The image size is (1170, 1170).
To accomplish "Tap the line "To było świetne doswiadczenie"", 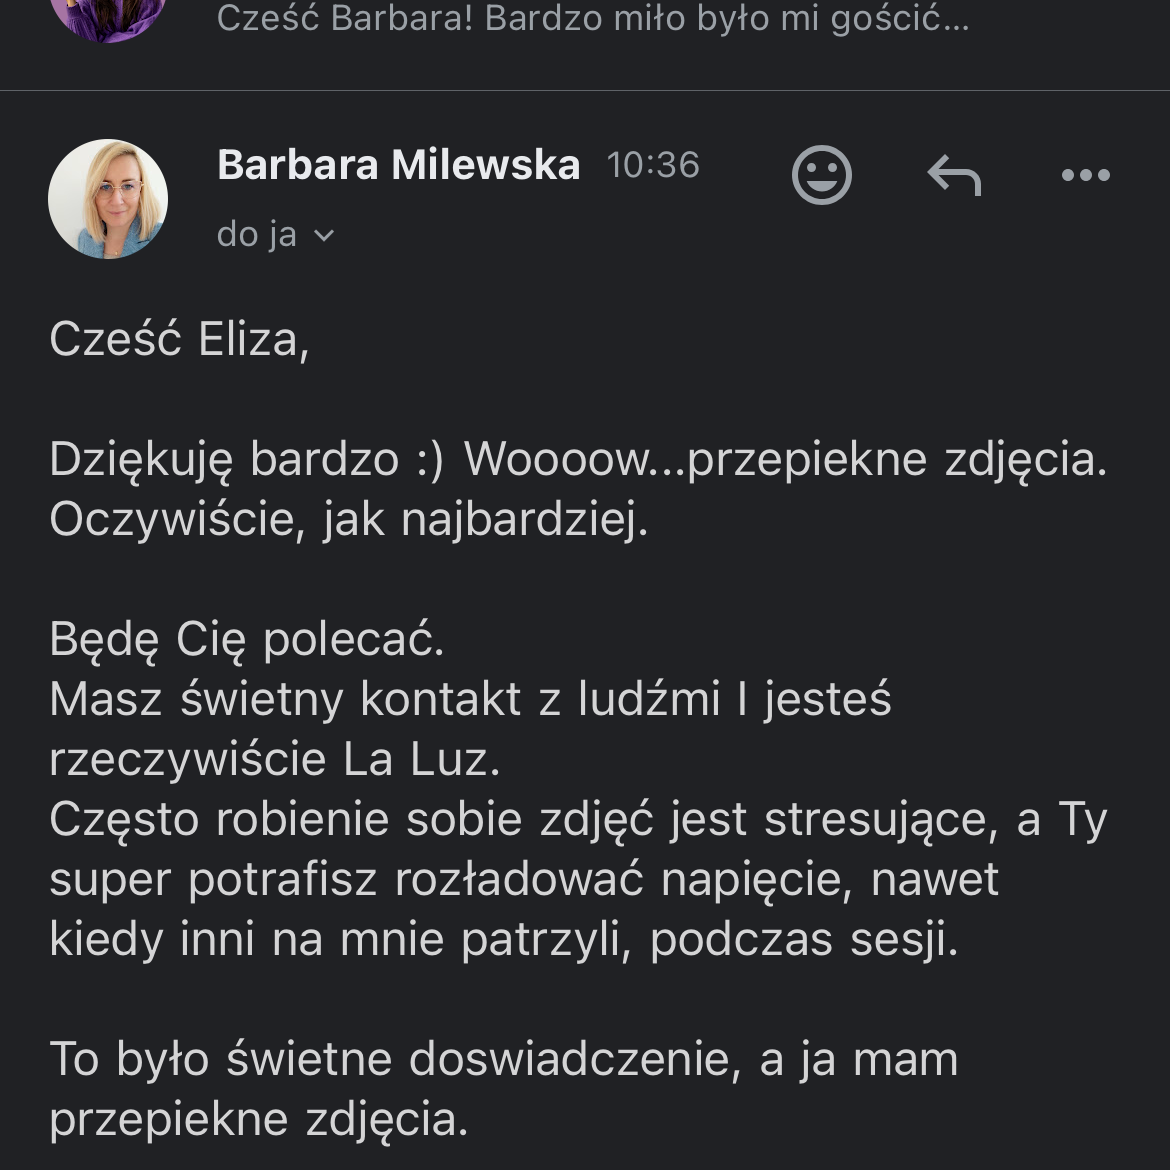I will (504, 1059).
